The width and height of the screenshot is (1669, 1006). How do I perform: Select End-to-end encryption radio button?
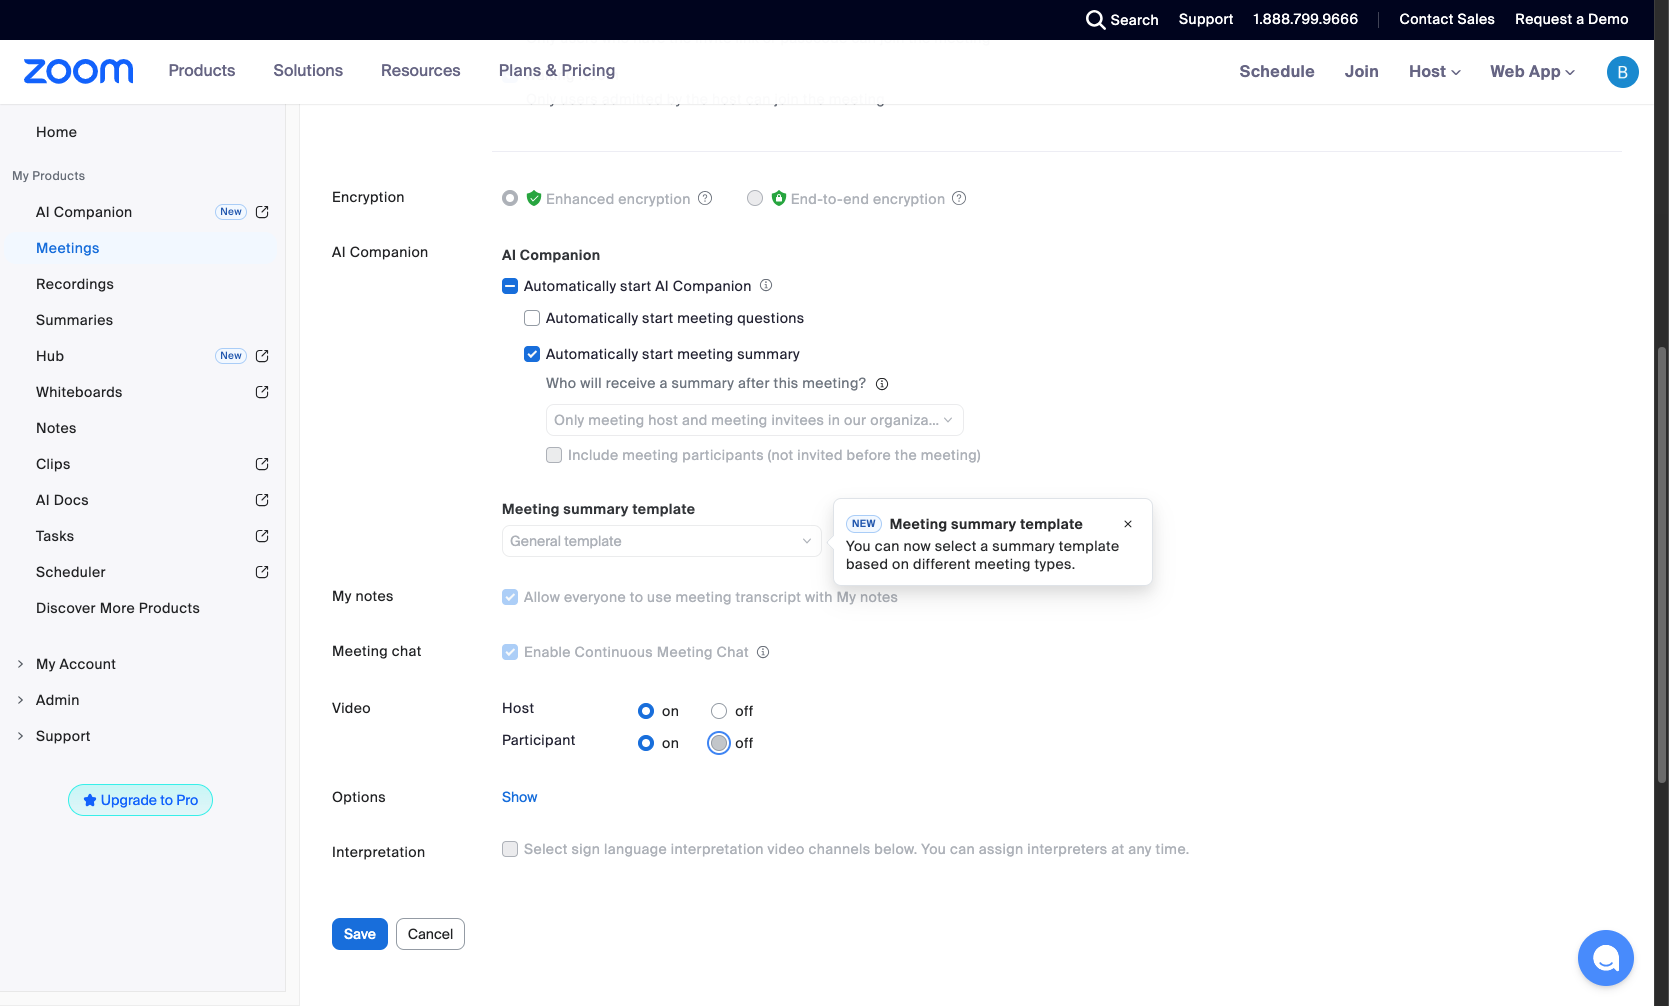coord(755,198)
